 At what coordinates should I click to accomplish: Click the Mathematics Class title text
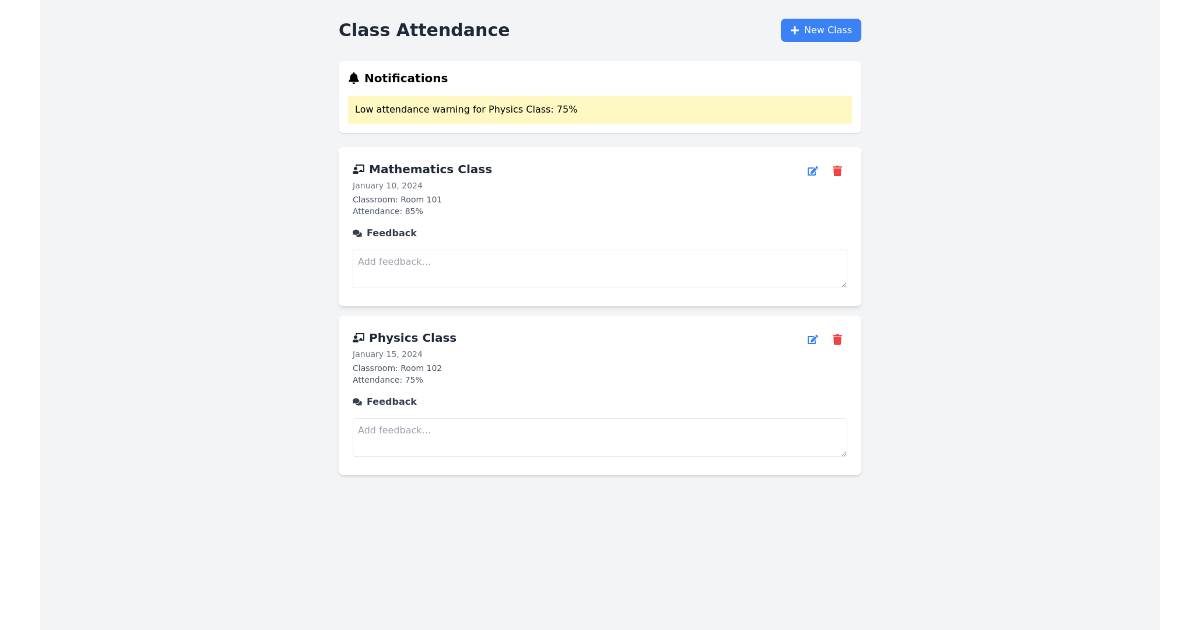point(431,169)
